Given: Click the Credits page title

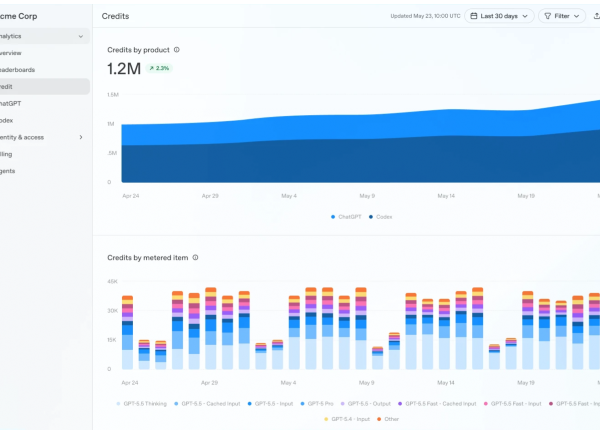Looking at the screenshot, I should 115,16.
